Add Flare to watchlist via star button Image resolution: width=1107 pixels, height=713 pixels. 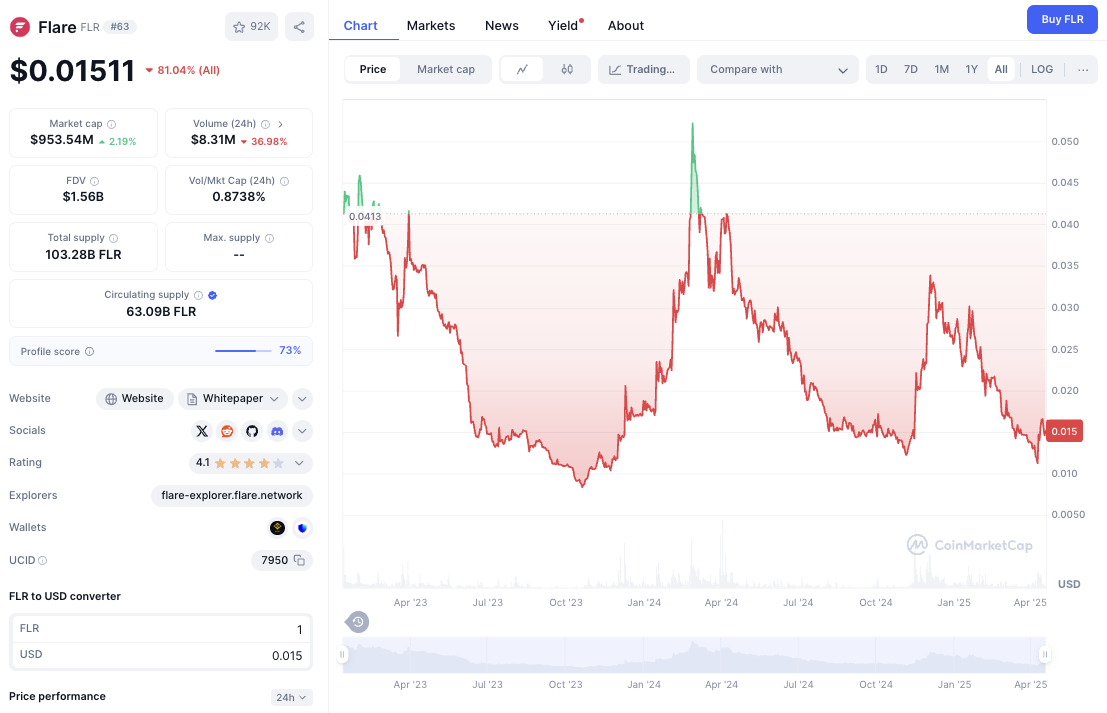pyautogui.click(x=251, y=27)
